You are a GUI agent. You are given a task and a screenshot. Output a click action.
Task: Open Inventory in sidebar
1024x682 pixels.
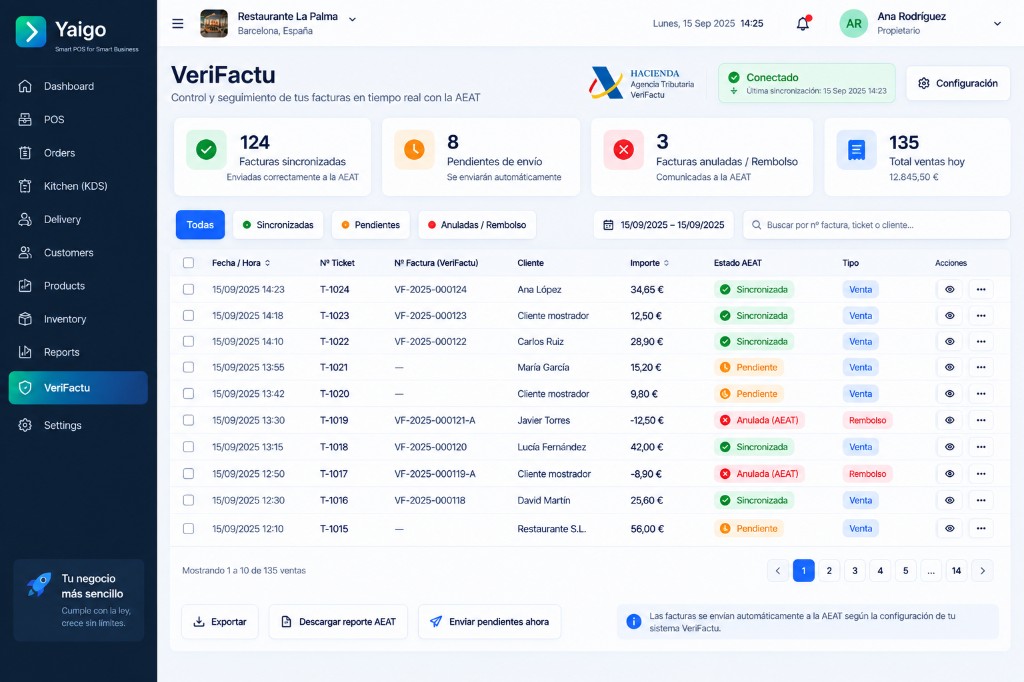click(78, 319)
